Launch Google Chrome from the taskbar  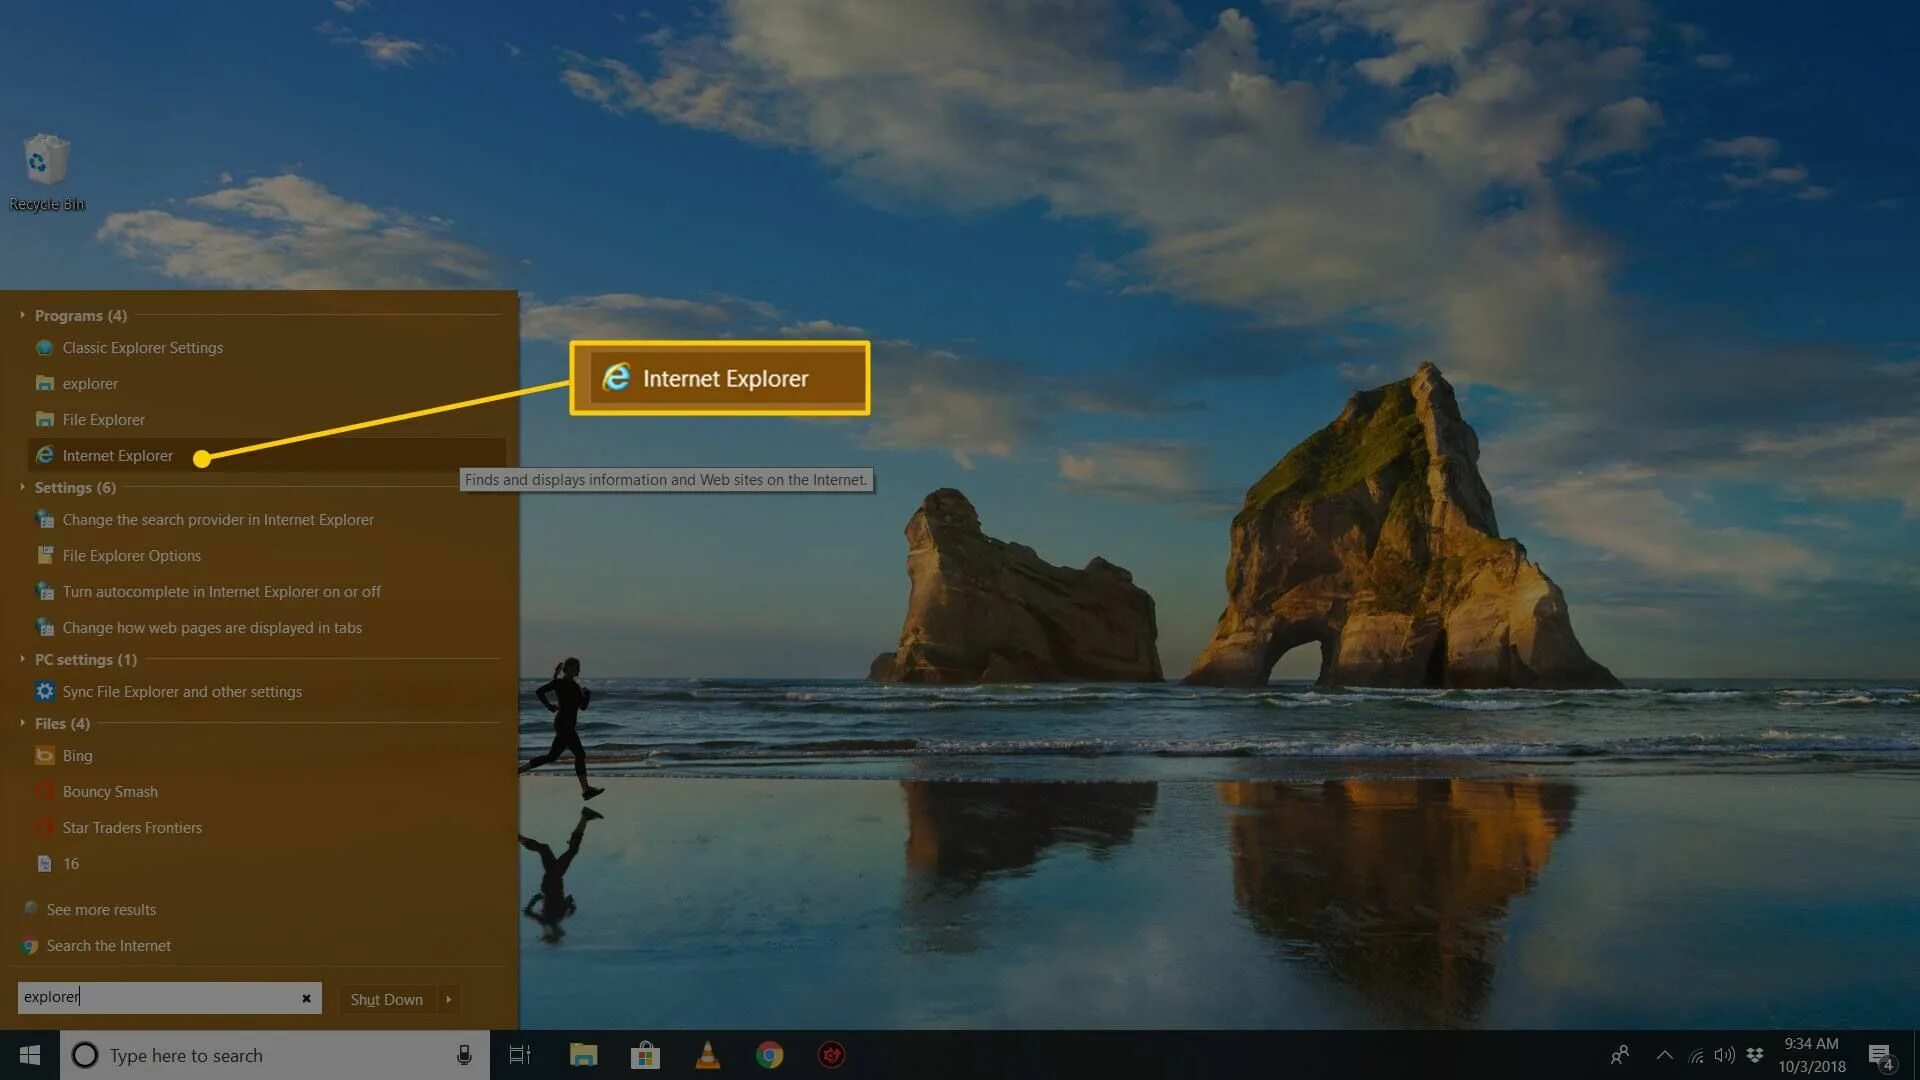click(769, 1055)
